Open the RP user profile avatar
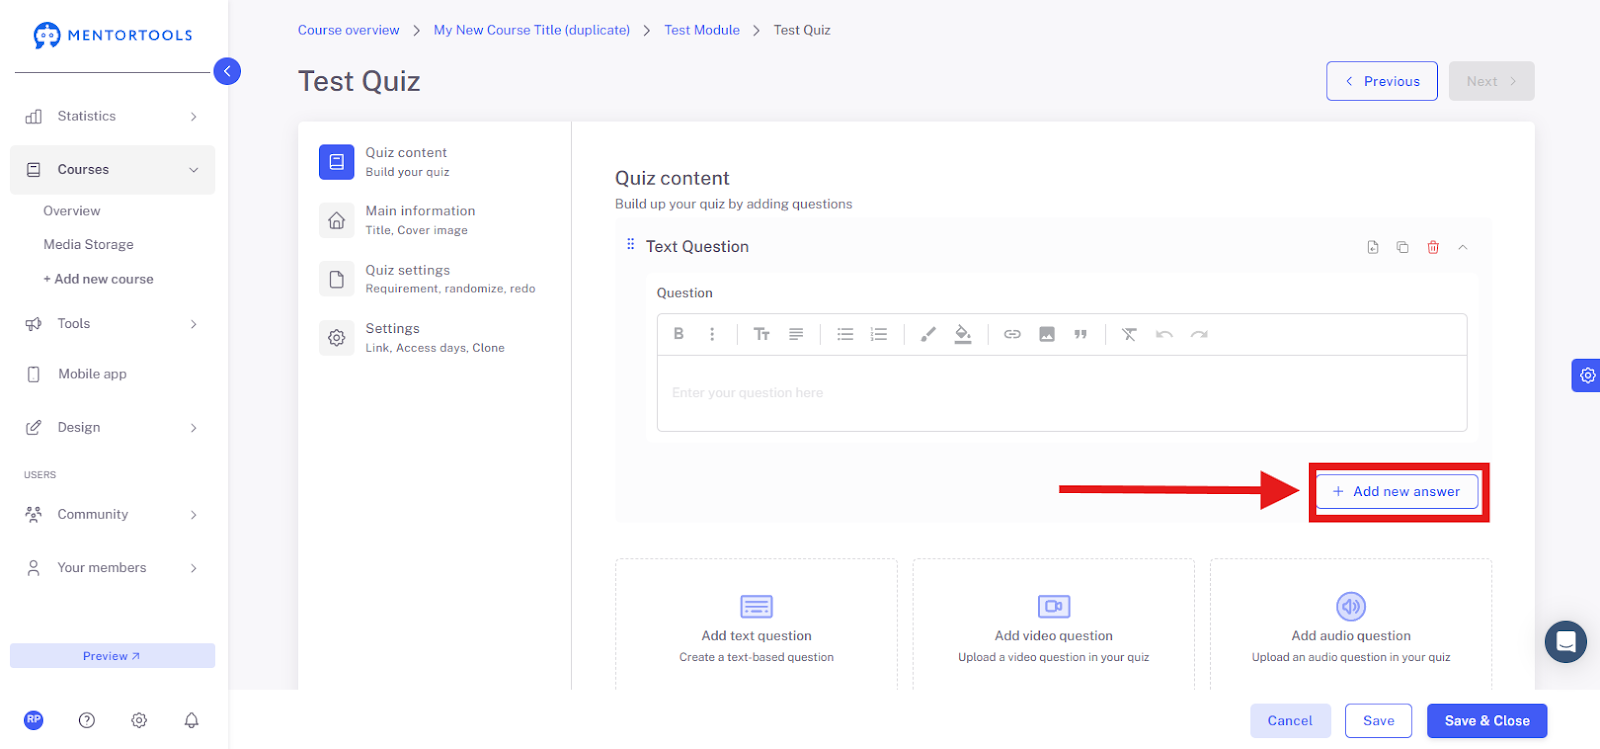The height and width of the screenshot is (749, 1600). coord(34,720)
